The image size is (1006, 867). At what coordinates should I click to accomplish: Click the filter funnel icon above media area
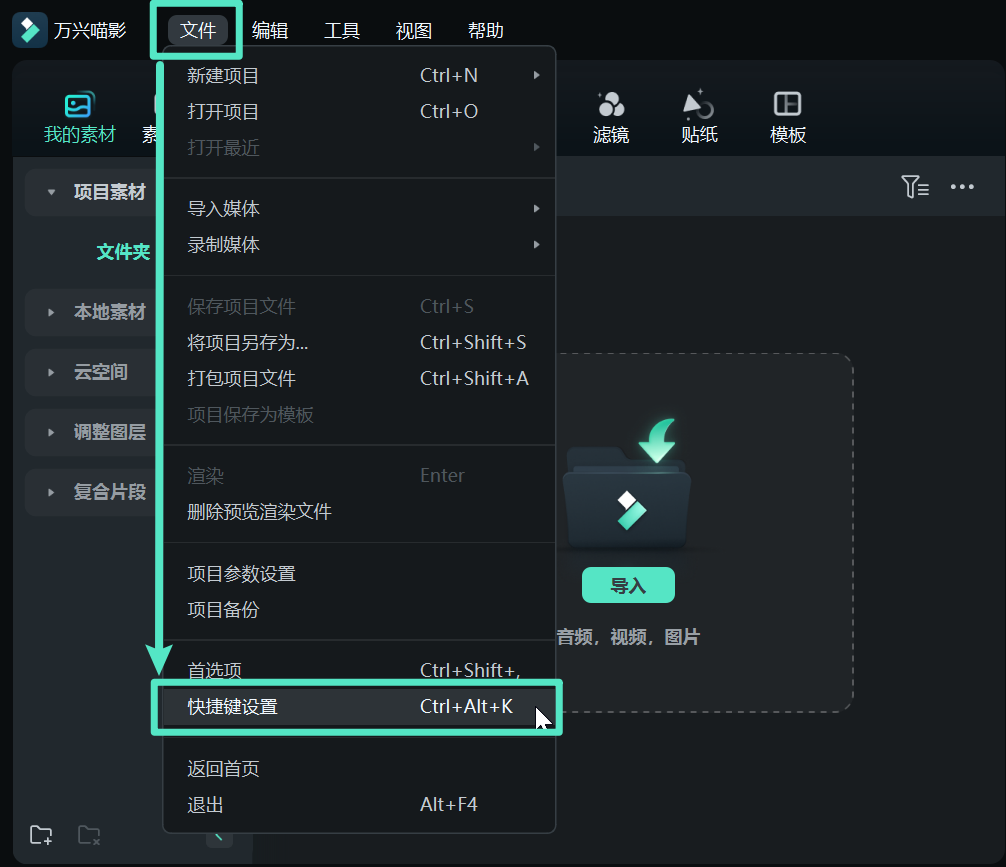click(915, 186)
